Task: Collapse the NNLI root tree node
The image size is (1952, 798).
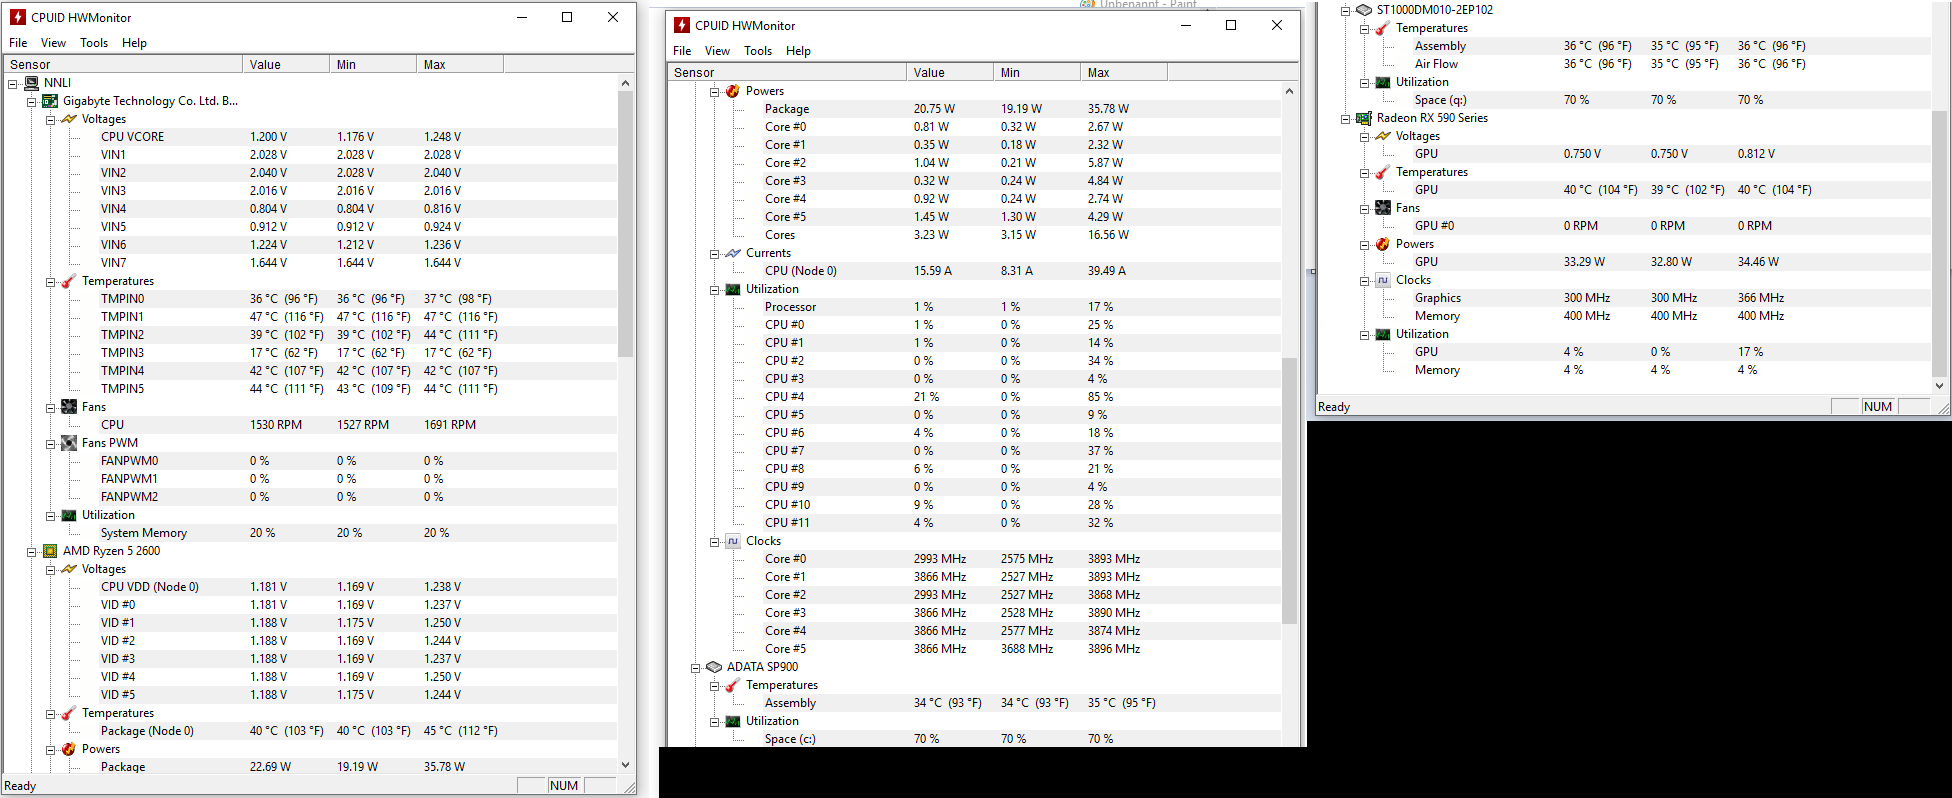Action: pos(13,84)
